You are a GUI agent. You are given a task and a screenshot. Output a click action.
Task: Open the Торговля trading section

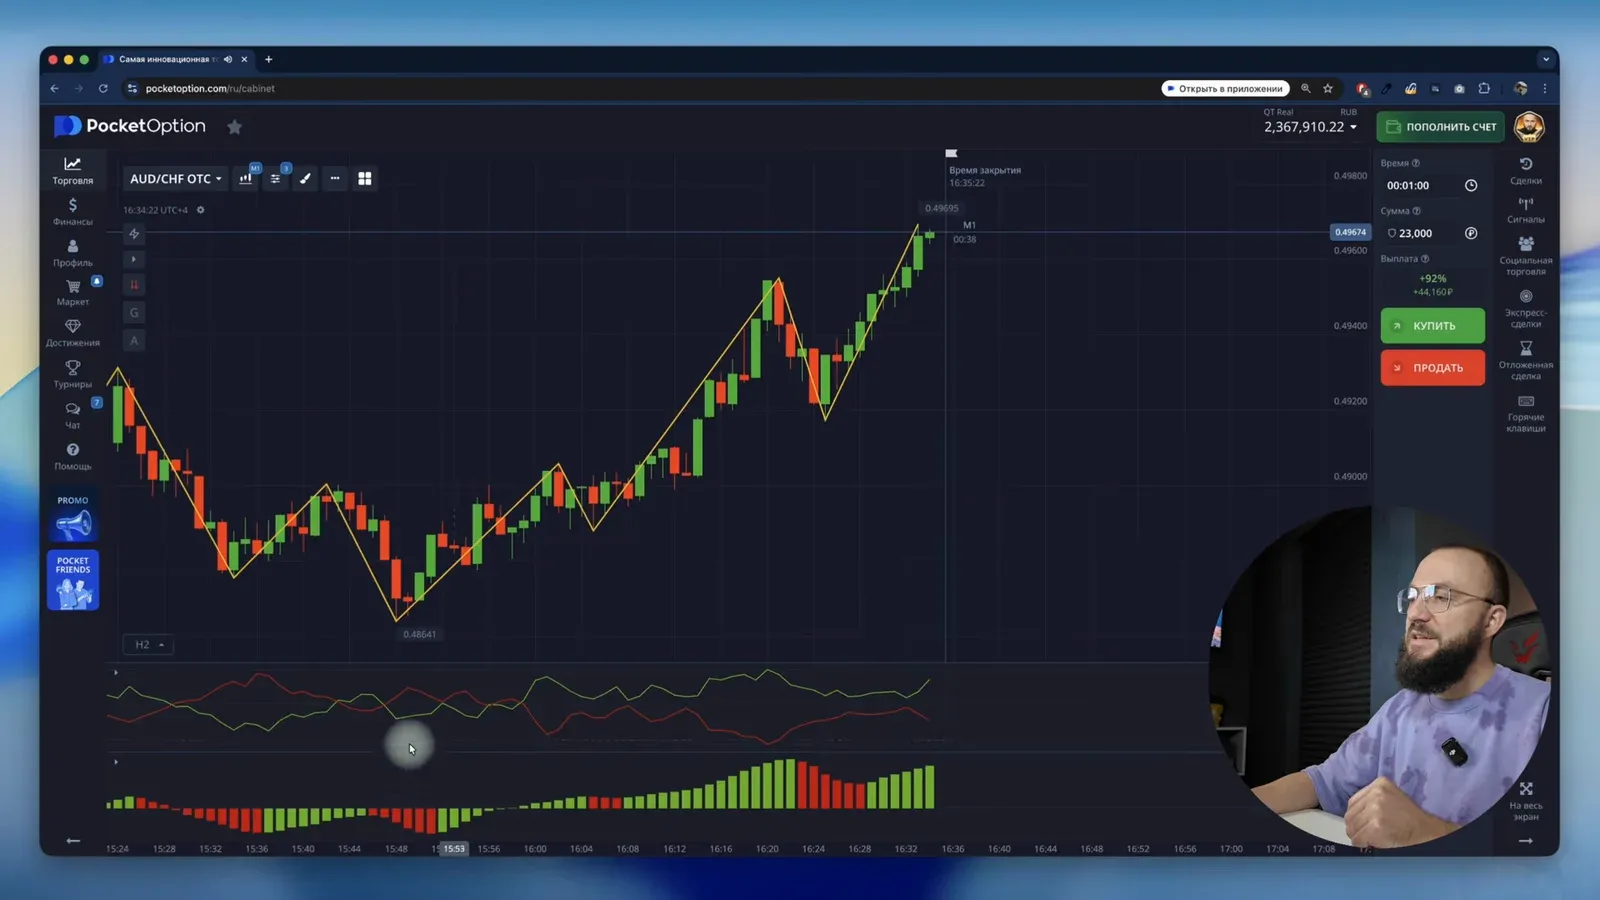[72, 170]
